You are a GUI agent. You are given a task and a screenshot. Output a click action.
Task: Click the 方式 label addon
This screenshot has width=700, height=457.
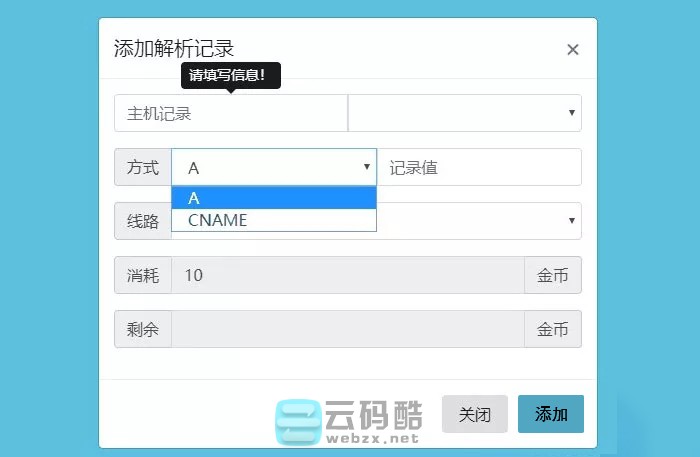[x=143, y=167]
